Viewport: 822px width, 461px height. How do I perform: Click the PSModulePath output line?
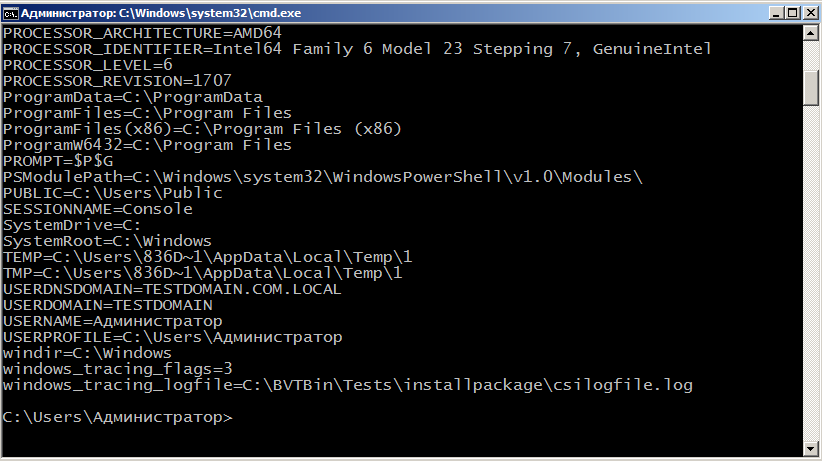pyautogui.click(x=322, y=177)
